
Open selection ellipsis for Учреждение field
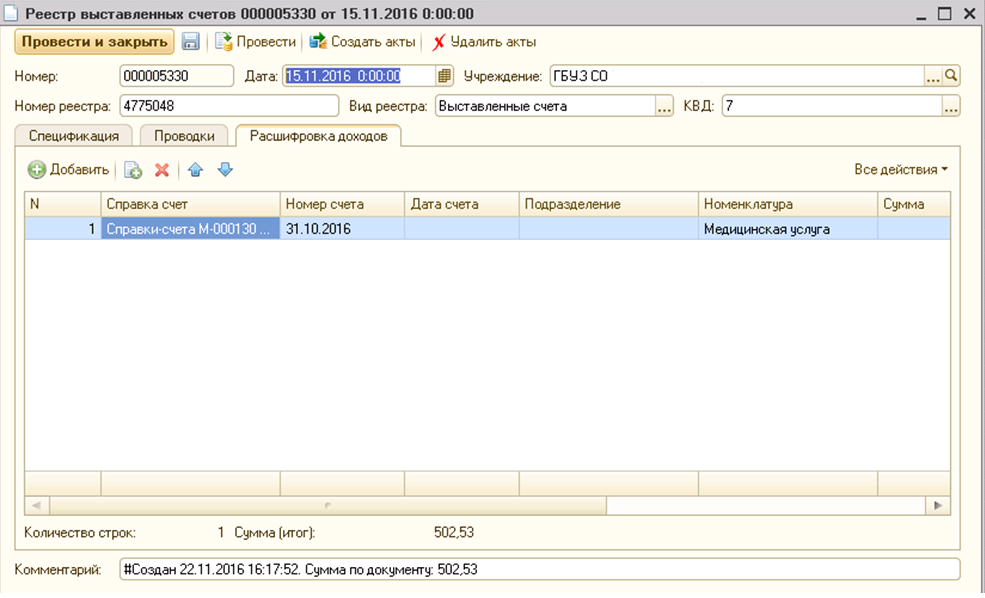pyautogui.click(x=933, y=76)
